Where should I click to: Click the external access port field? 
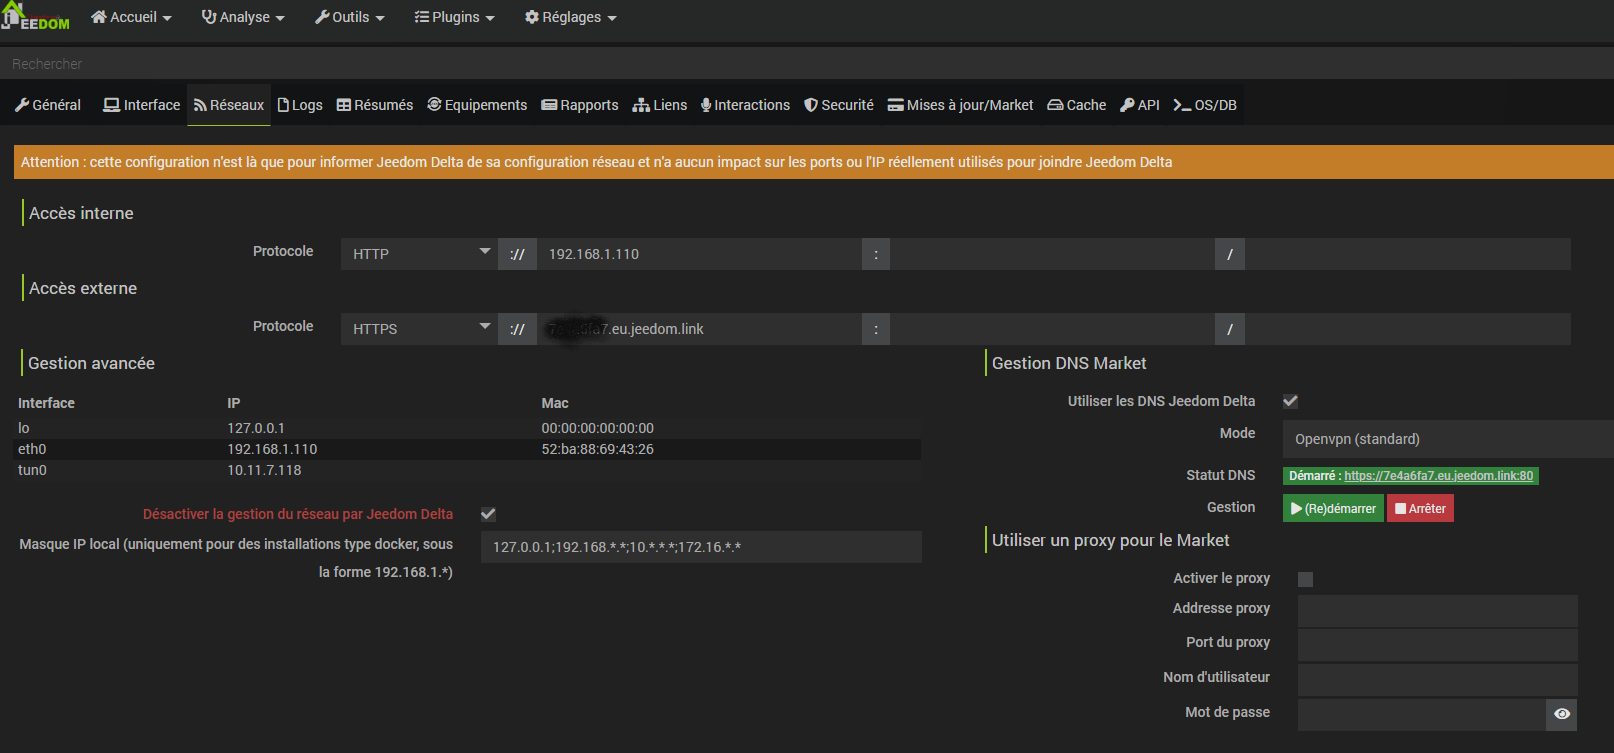click(x=1052, y=329)
